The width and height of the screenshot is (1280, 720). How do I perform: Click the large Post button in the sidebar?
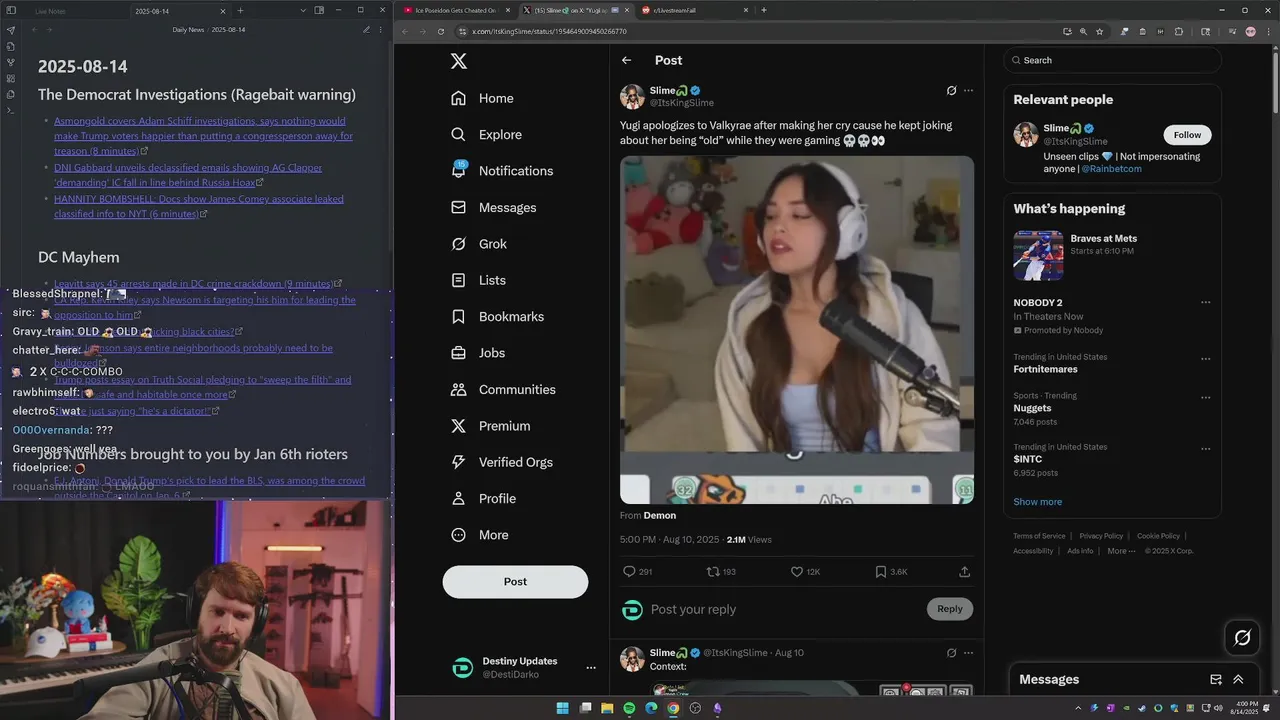point(515,582)
